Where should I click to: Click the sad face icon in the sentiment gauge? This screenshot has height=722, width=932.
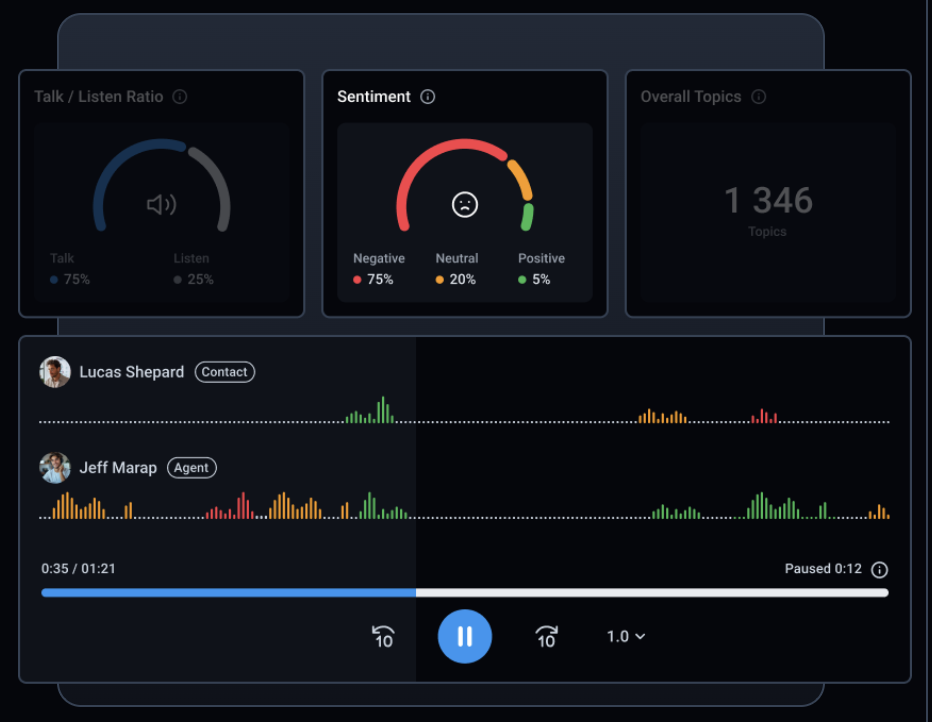click(465, 204)
